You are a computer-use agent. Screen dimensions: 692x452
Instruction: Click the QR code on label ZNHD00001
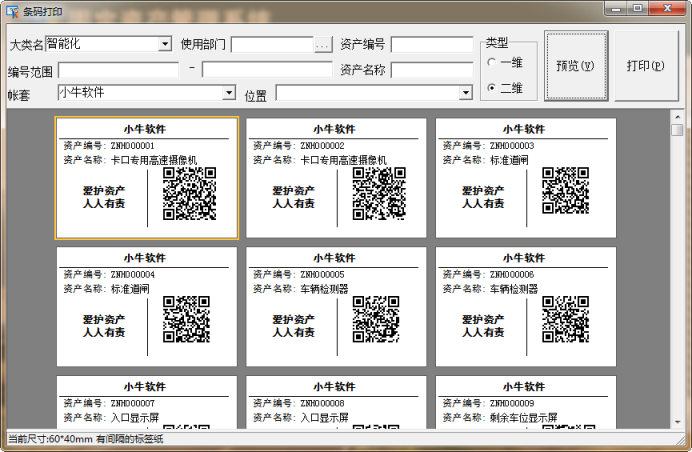(189, 193)
